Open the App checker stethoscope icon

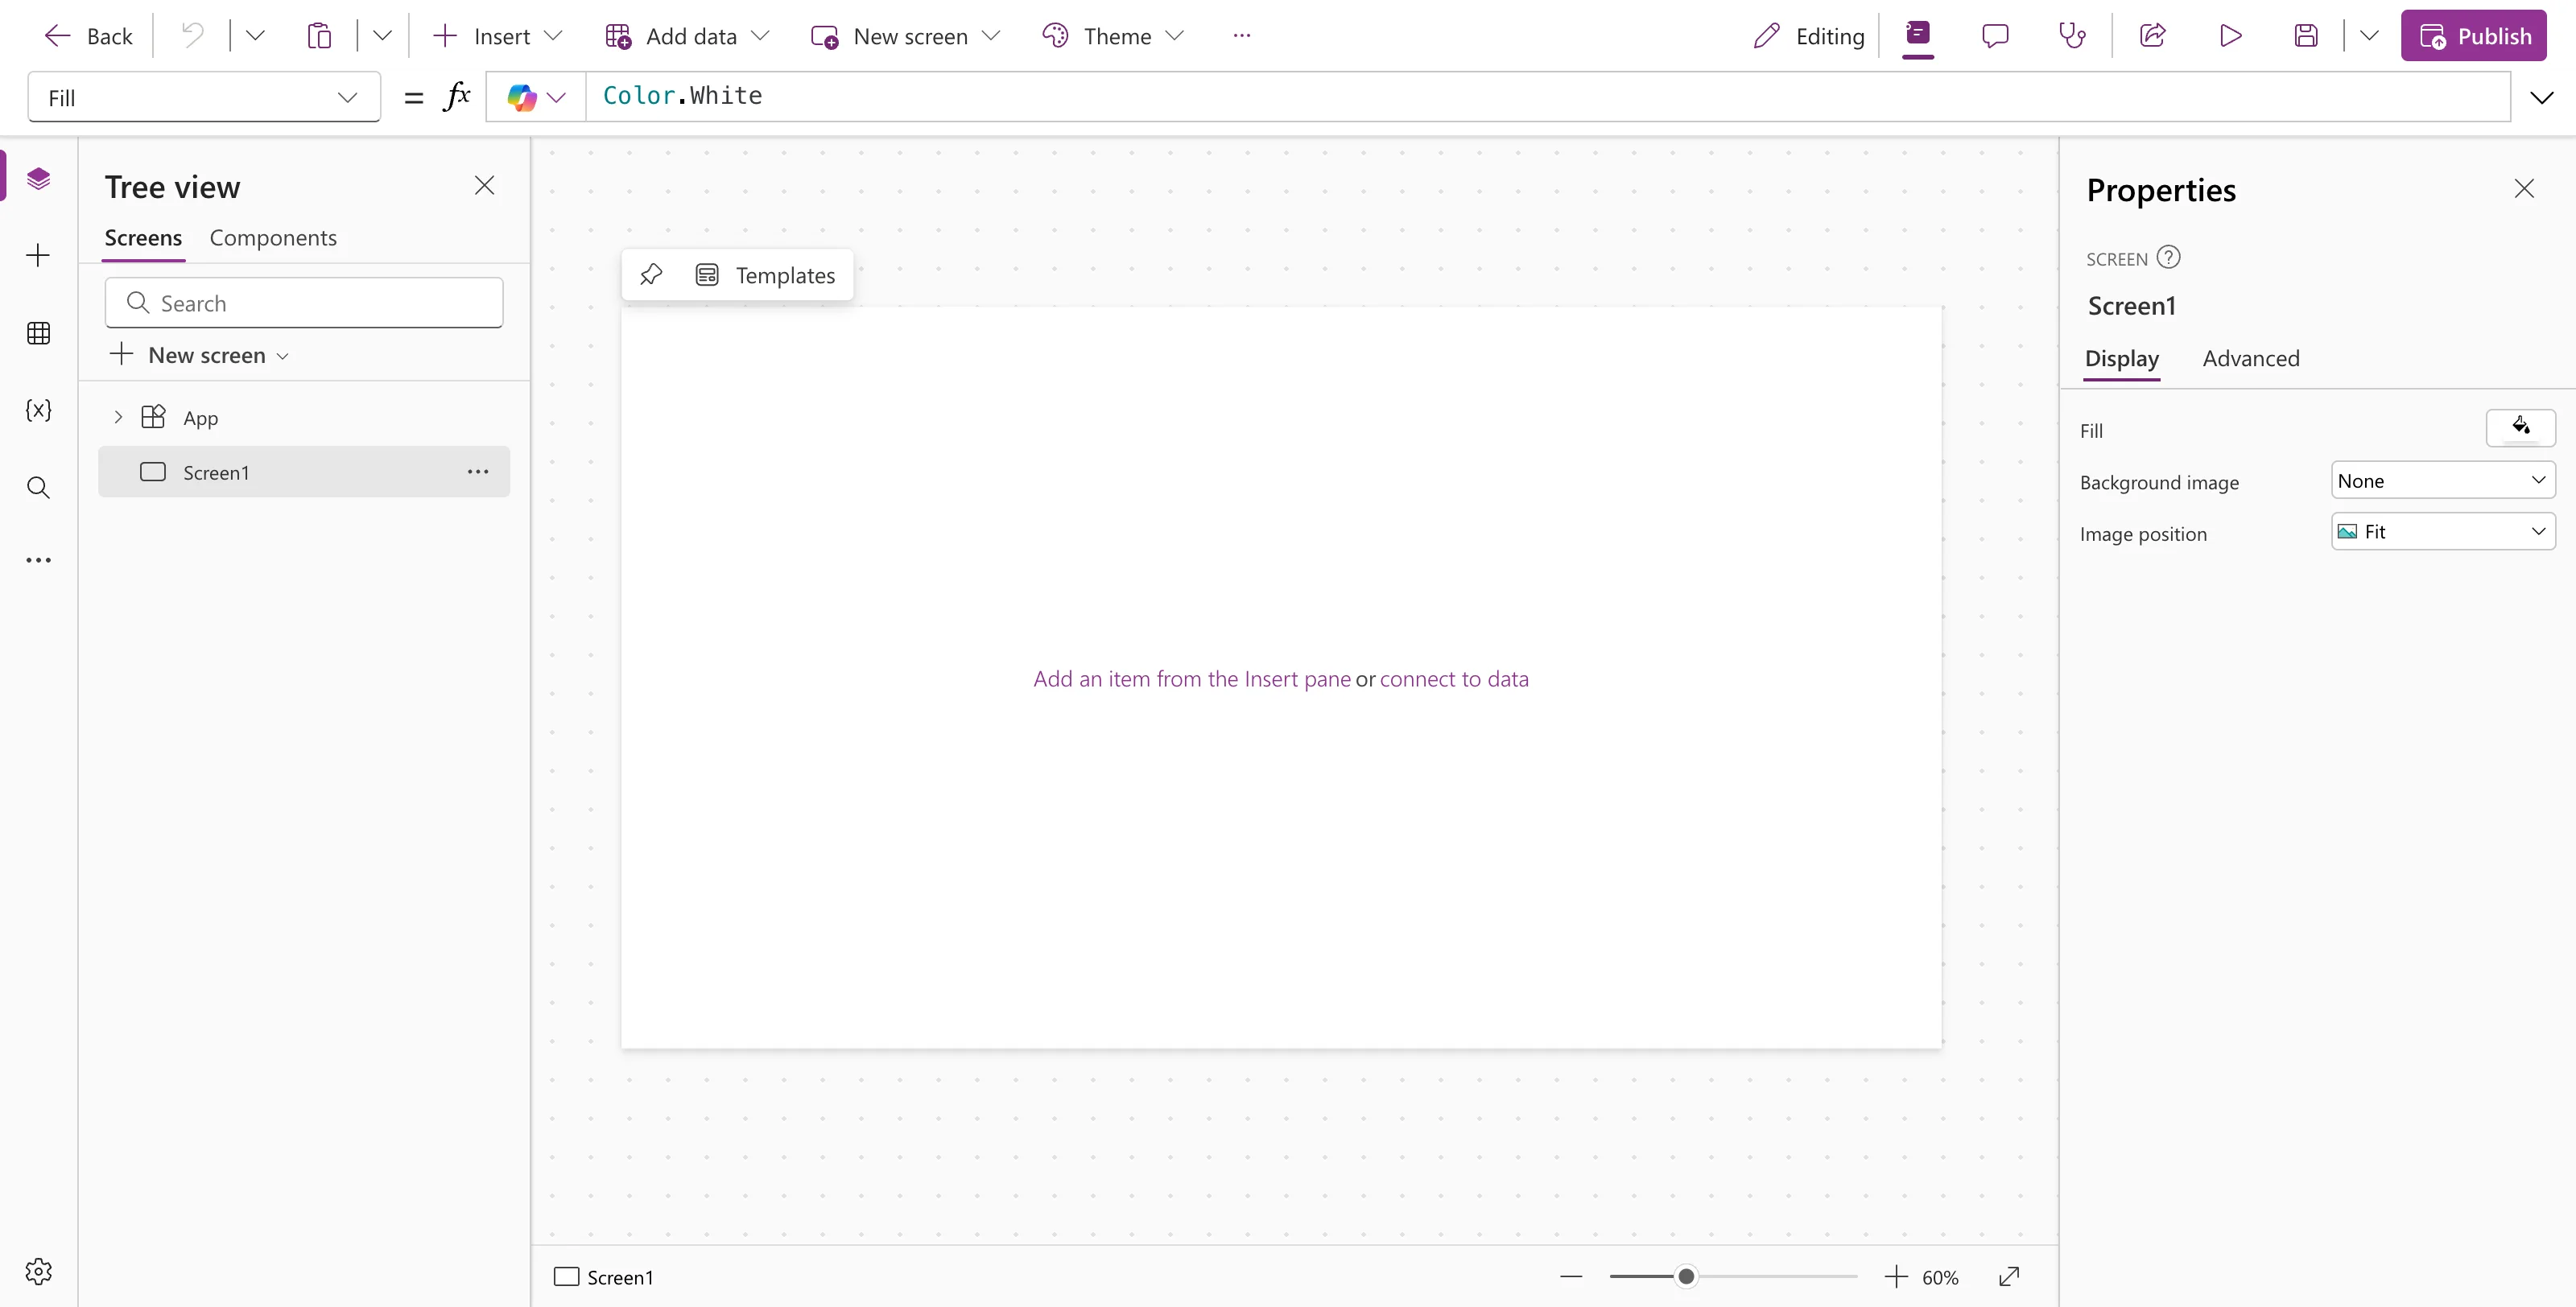[x=2072, y=36]
